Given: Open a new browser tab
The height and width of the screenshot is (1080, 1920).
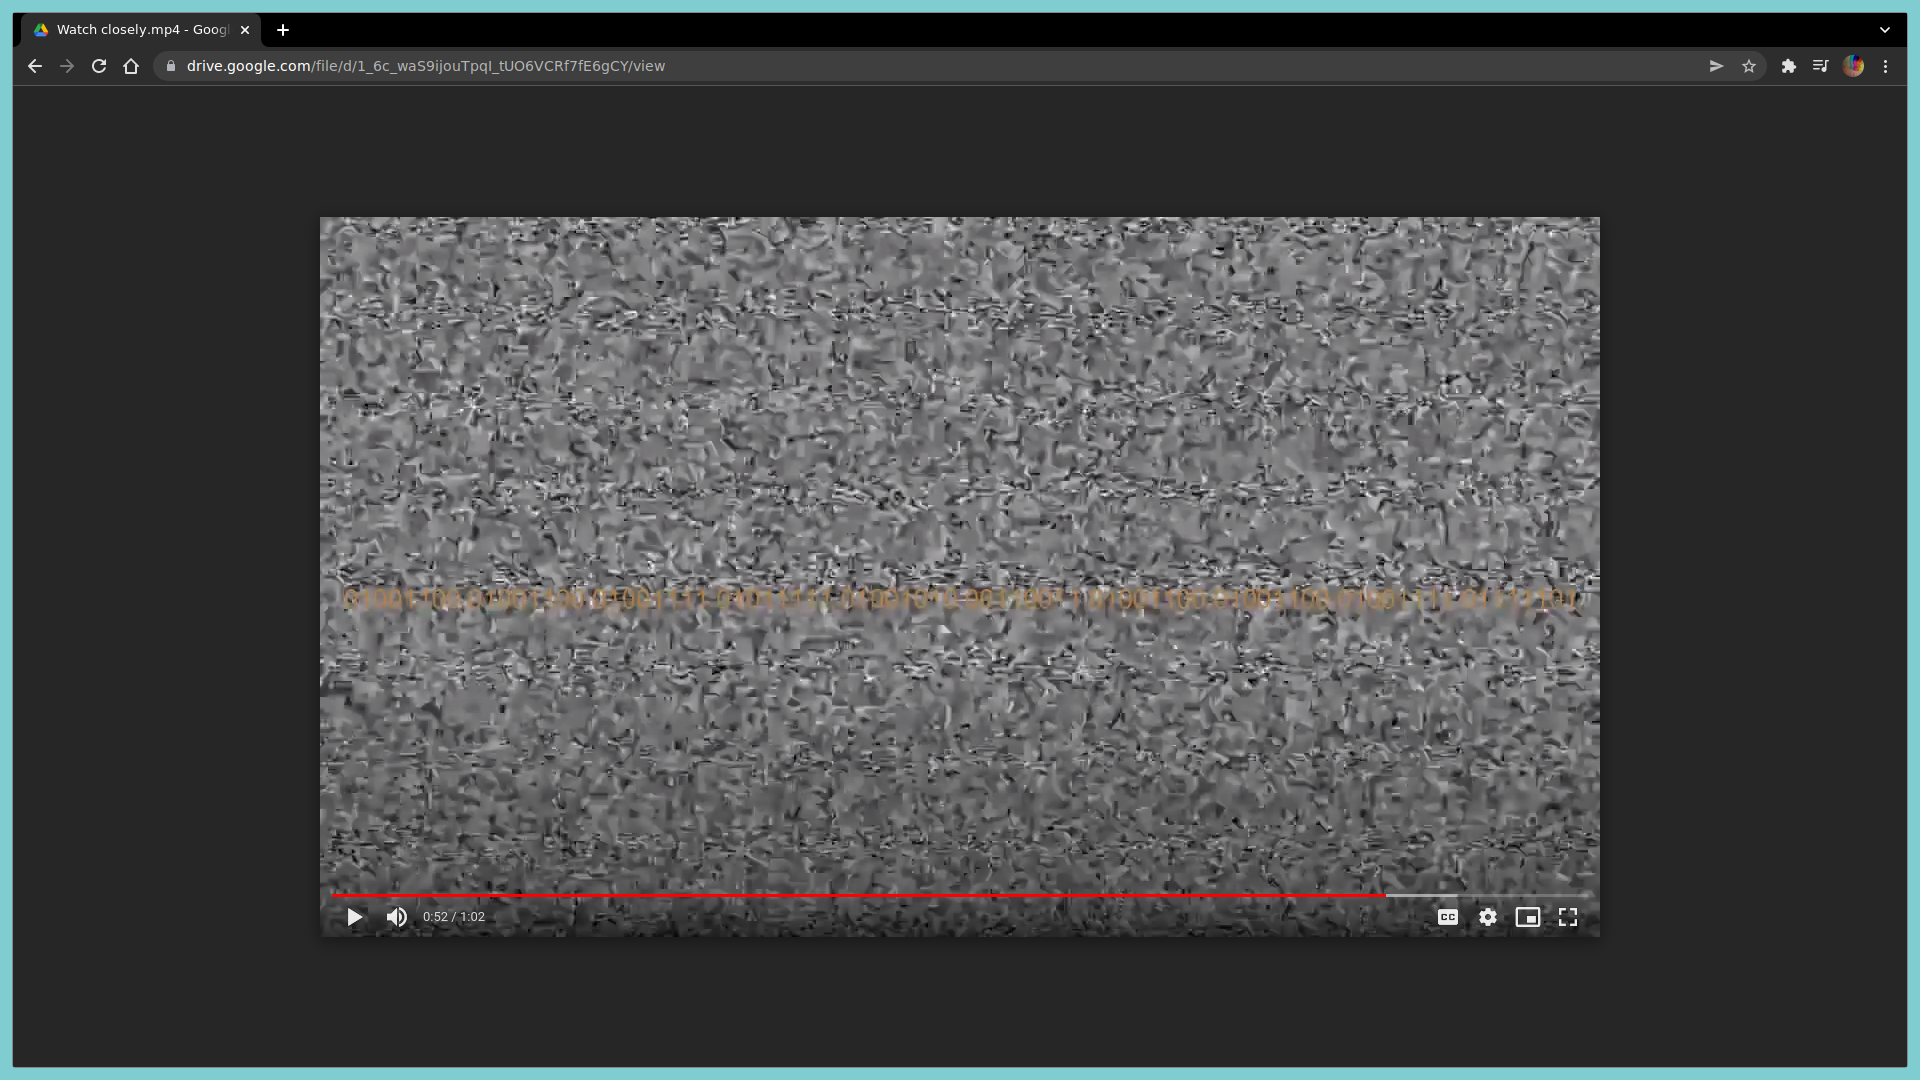Looking at the screenshot, I should click(x=283, y=30).
